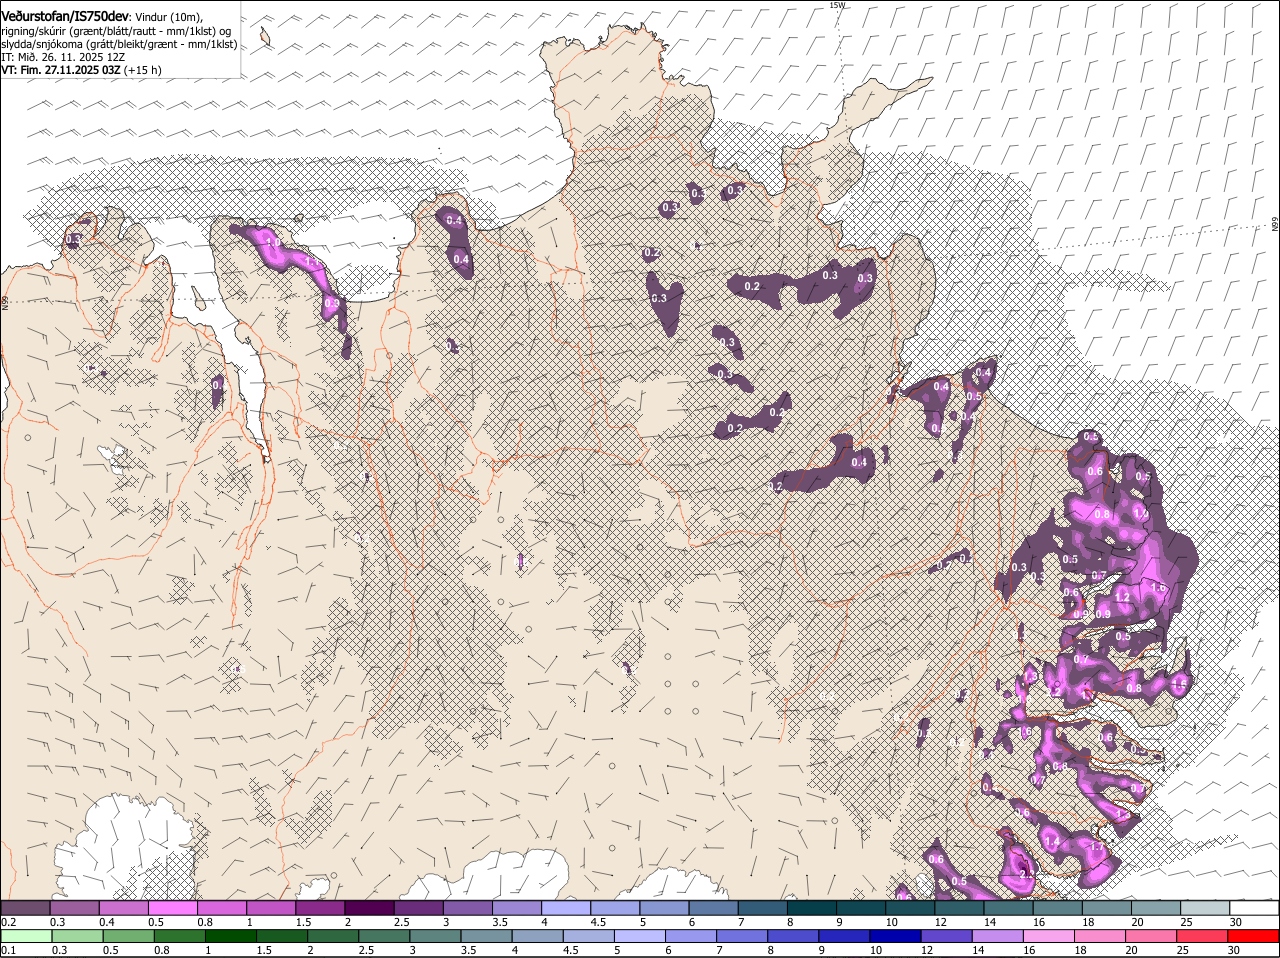
Task: Pick upper legend swatch between 12 and 14
Action: [959, 907]
